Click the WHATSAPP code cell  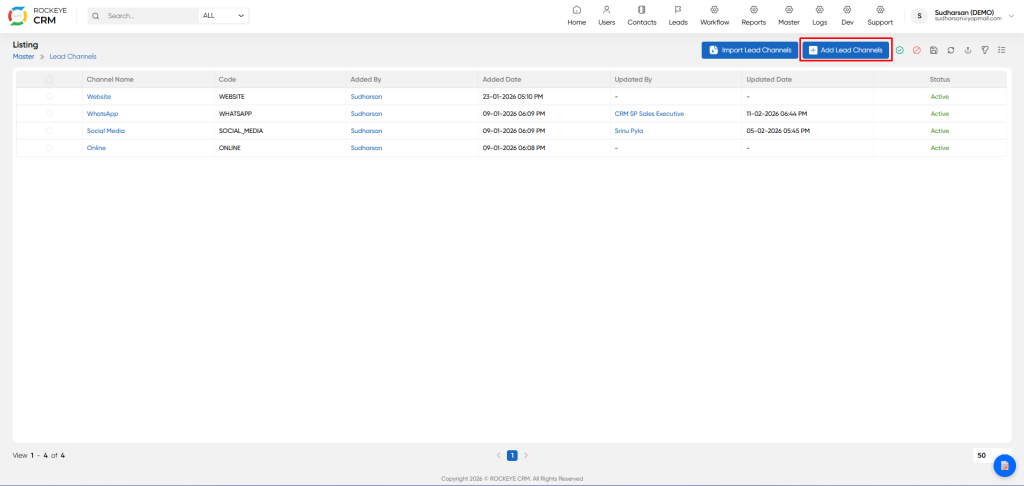(235, 114)
